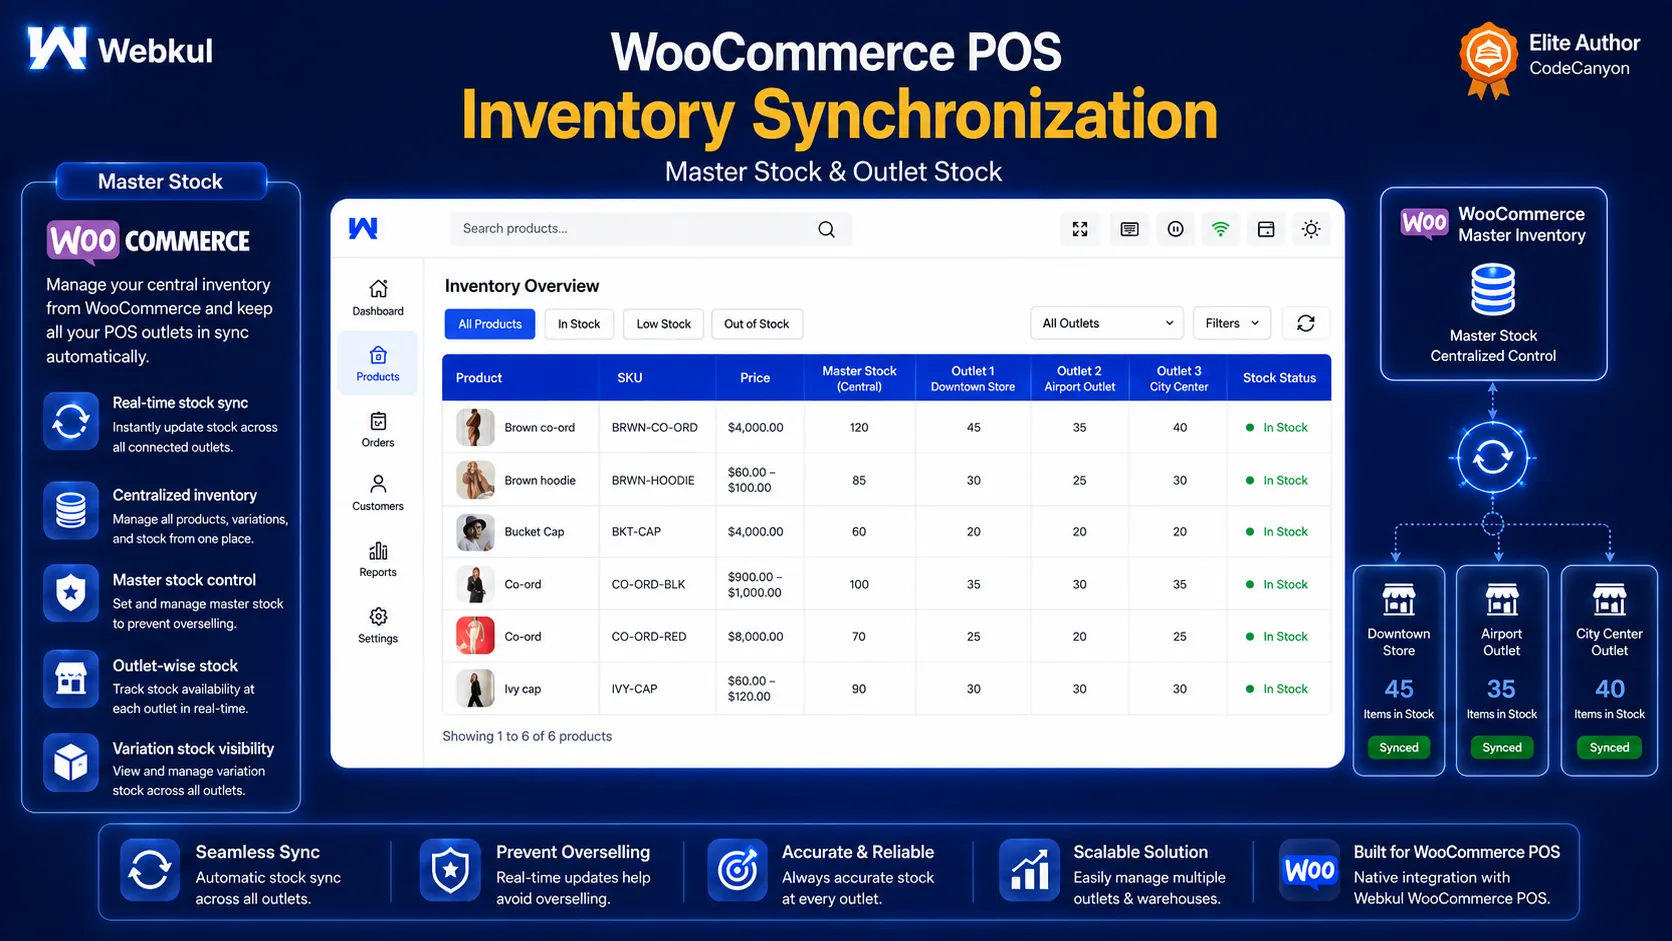This screenshot has height=941, width=1672.
Task: Click the Stock Status column header
Action: [1279, 378]
